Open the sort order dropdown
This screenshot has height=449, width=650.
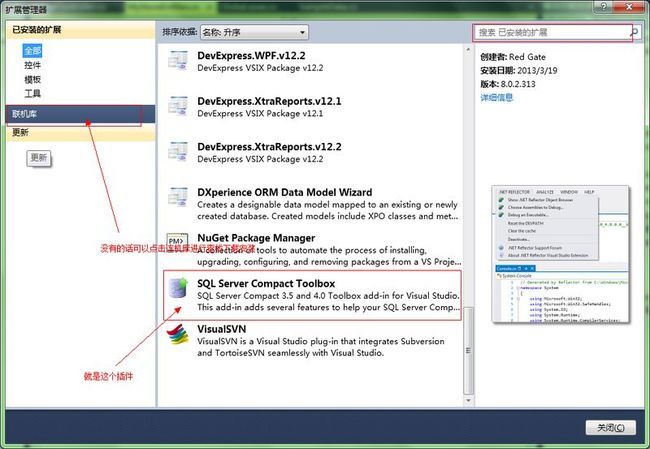[x=254, y=32]
